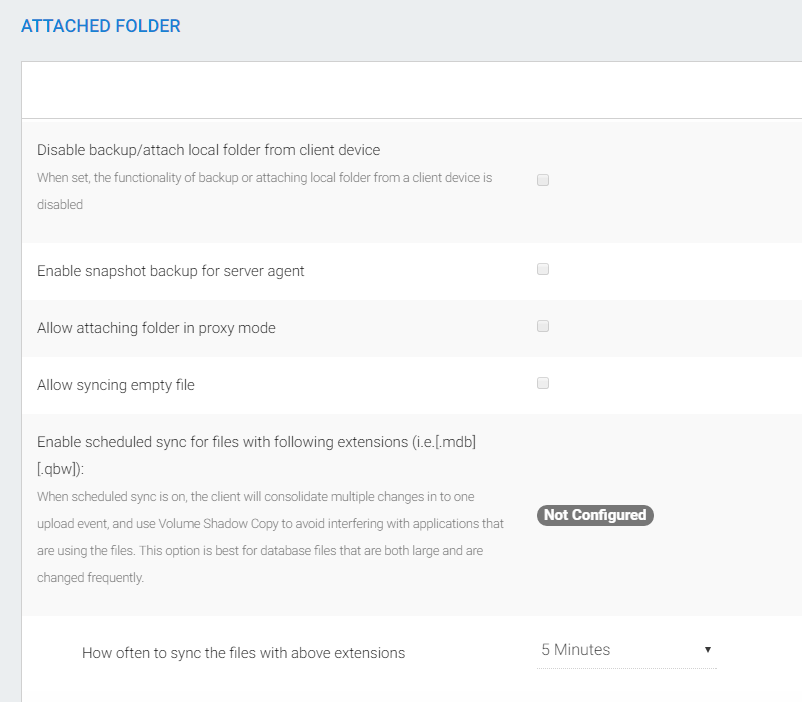Click the Enable scheduled sync extensions label
802x702 pixels.
(256, 455)
